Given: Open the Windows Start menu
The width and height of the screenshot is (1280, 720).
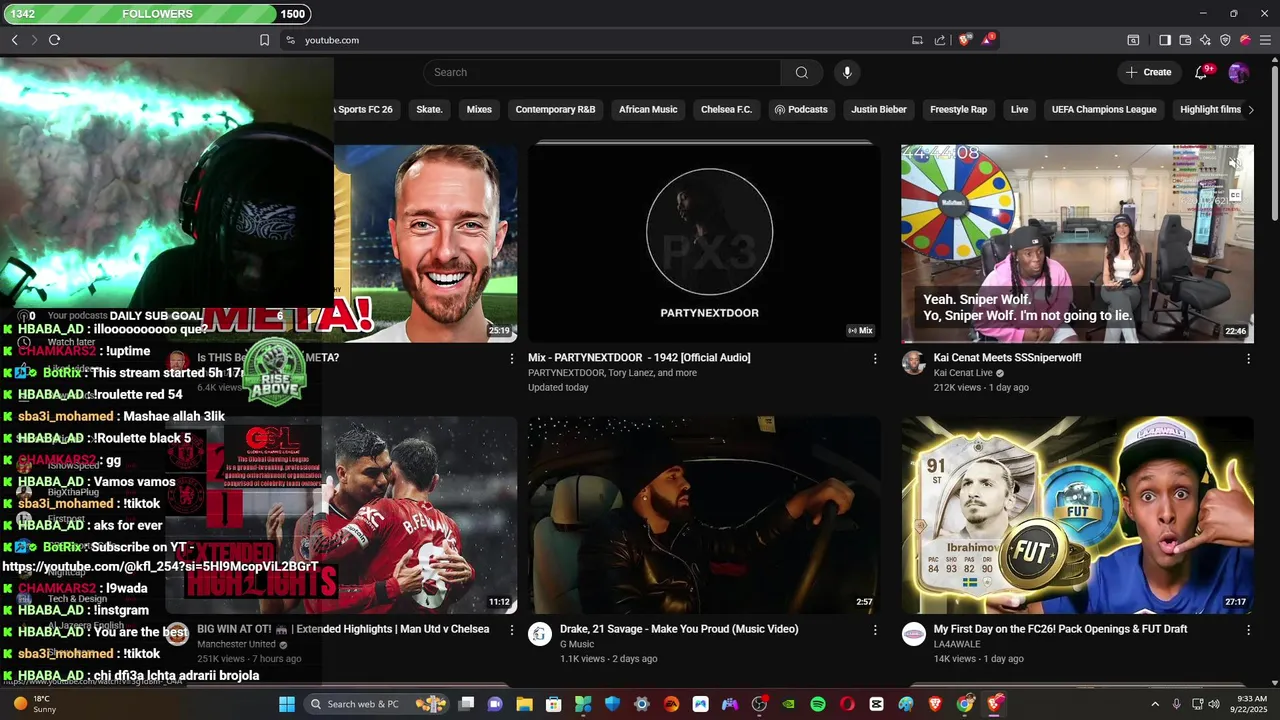Looking at the screenshot, I should (x=287, y=704).
